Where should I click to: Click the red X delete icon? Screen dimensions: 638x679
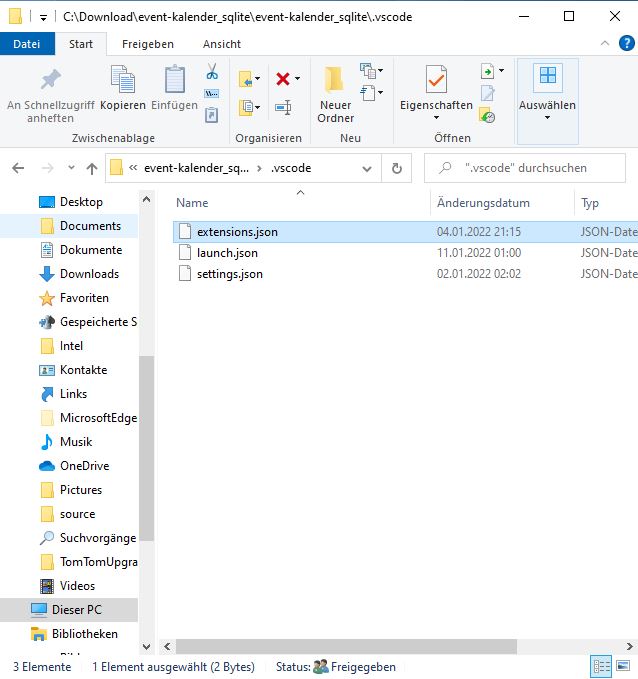click(283, 78)
